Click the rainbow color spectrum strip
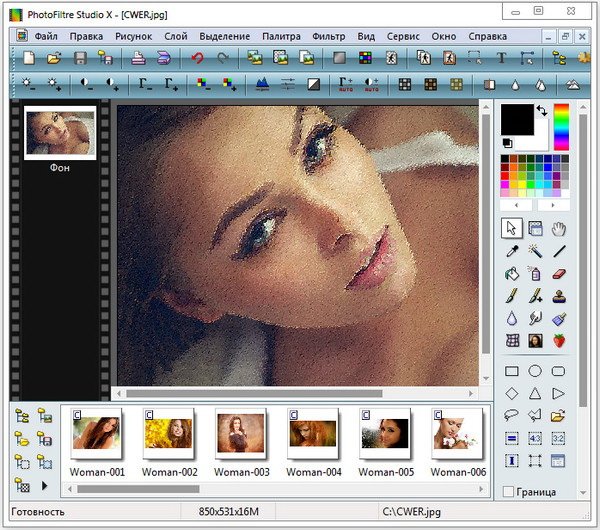The height and width of the screenshot is (530, 600). click(561, 126)
